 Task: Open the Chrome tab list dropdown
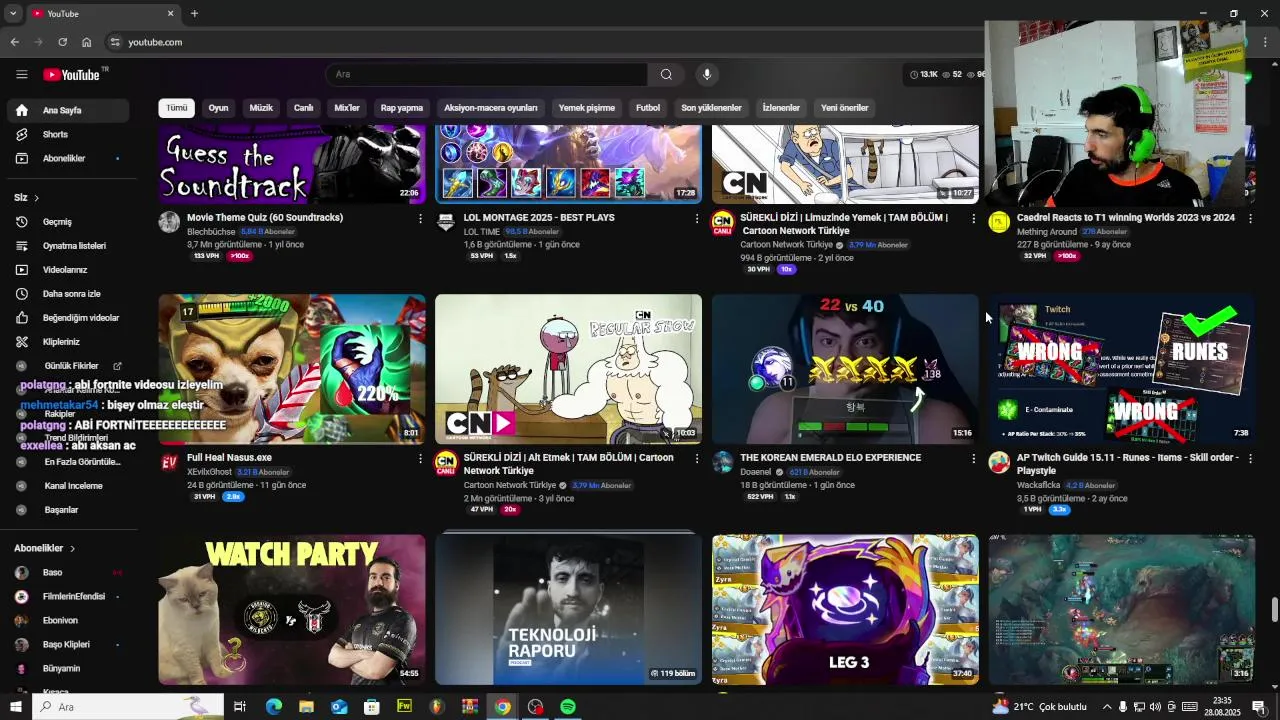pyautogui.click(x=13, y=13)
